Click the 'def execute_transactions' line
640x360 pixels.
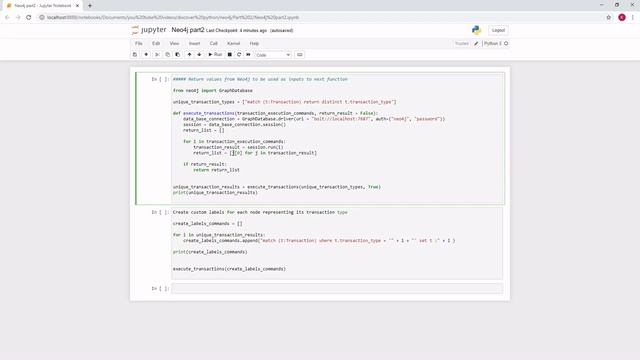click(x=275, y=113)
